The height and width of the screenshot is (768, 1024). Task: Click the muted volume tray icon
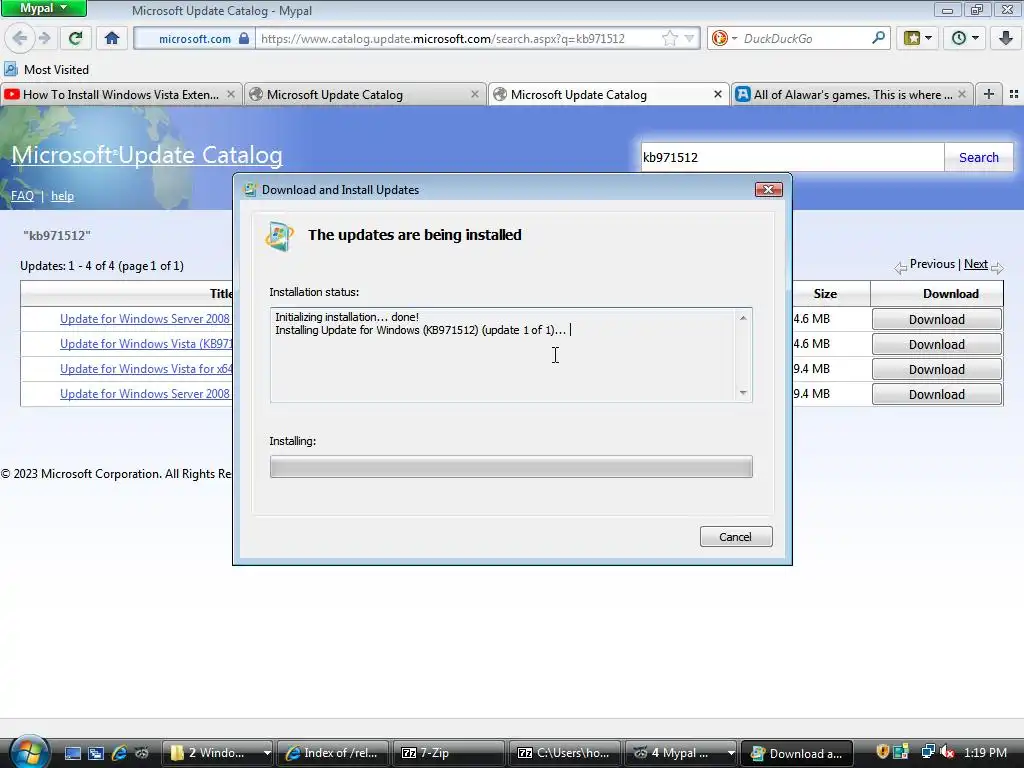(947, 752)
